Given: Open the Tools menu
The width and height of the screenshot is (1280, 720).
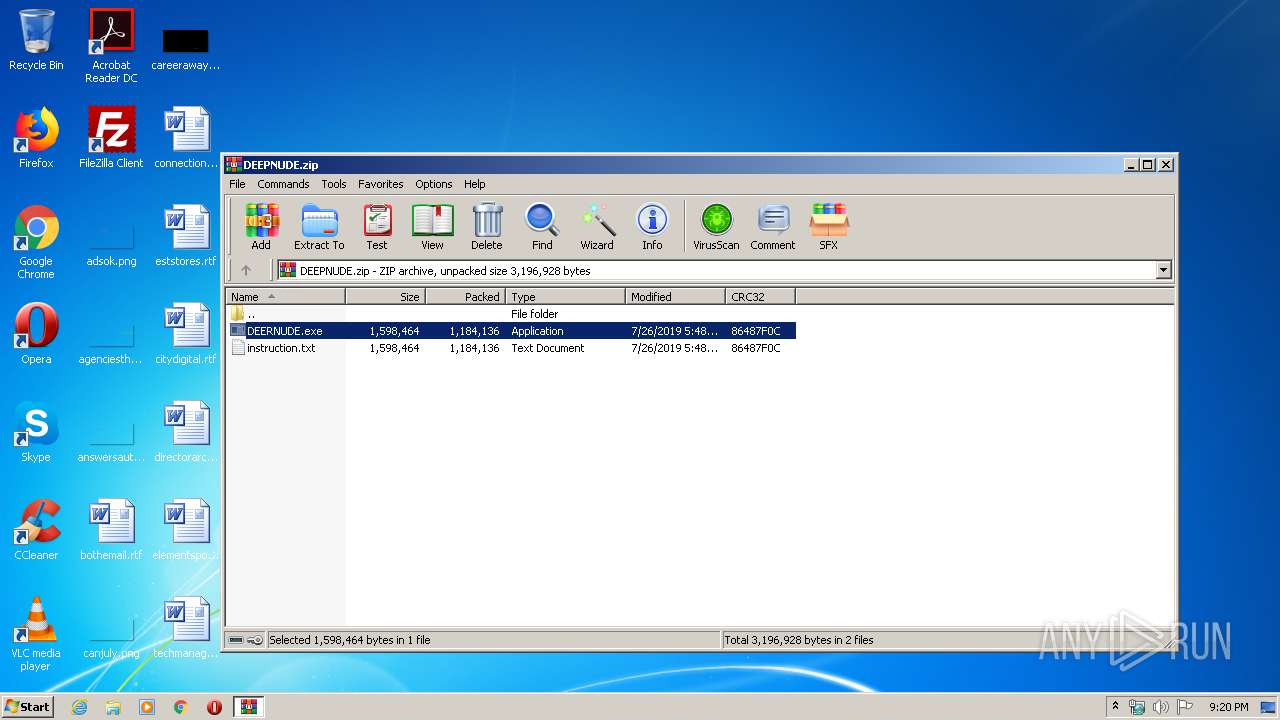Looking at the screenshot, I should [x=334, y=184].
